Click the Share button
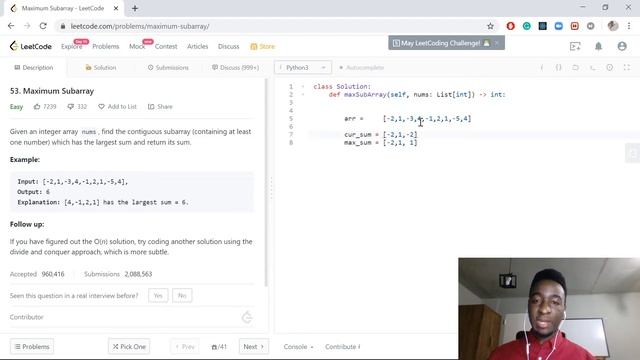Screen dimensions: 640x360 pos(160,107)
